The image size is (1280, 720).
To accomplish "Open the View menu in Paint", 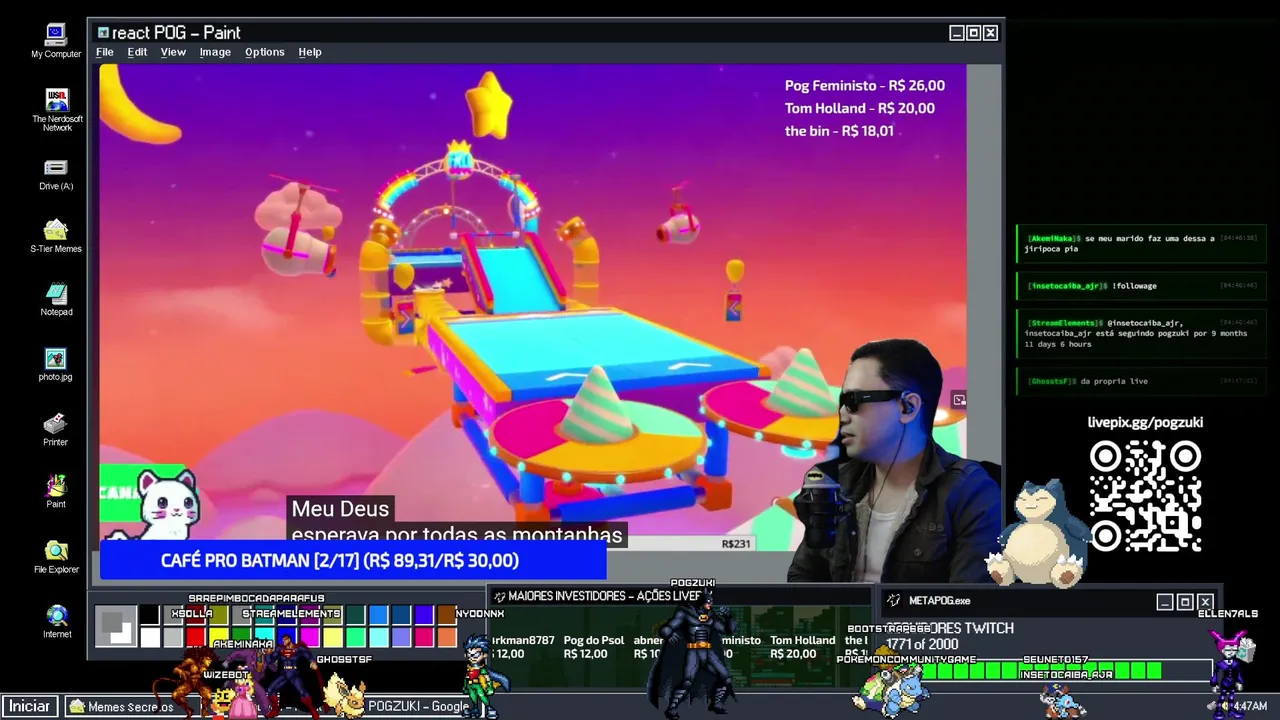I will pos(173,52).
